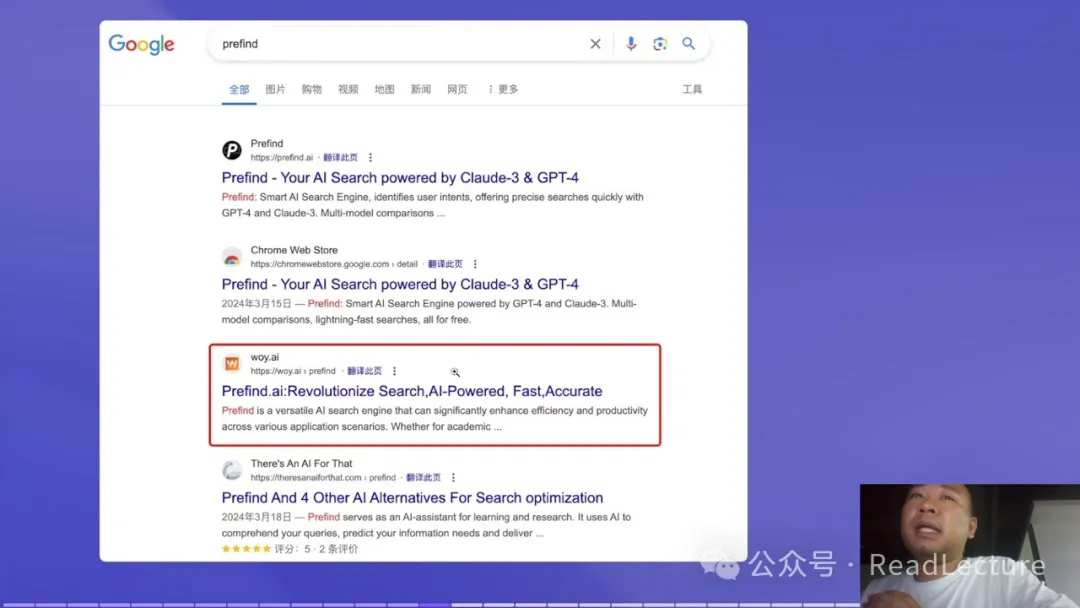Select the 视频 (Videos) tab
This screenshot has height=608, width=1080.
point(348,90)
